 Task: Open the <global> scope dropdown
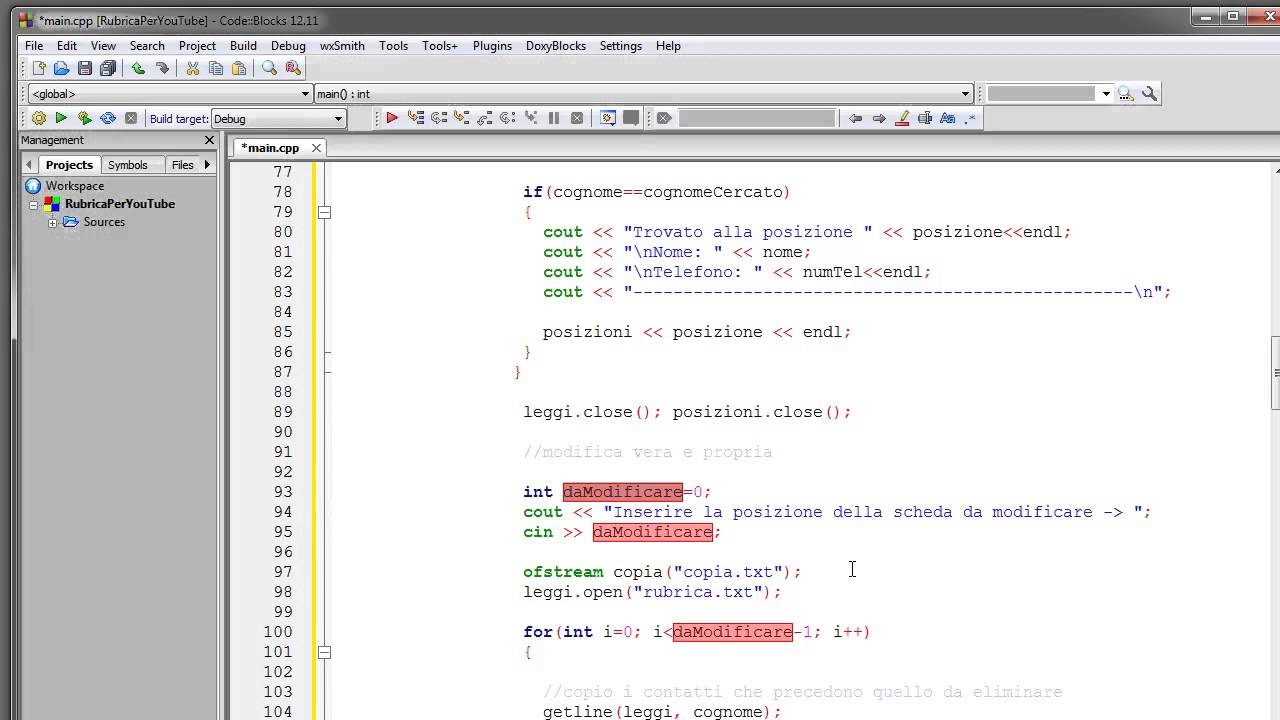point(170,94)
